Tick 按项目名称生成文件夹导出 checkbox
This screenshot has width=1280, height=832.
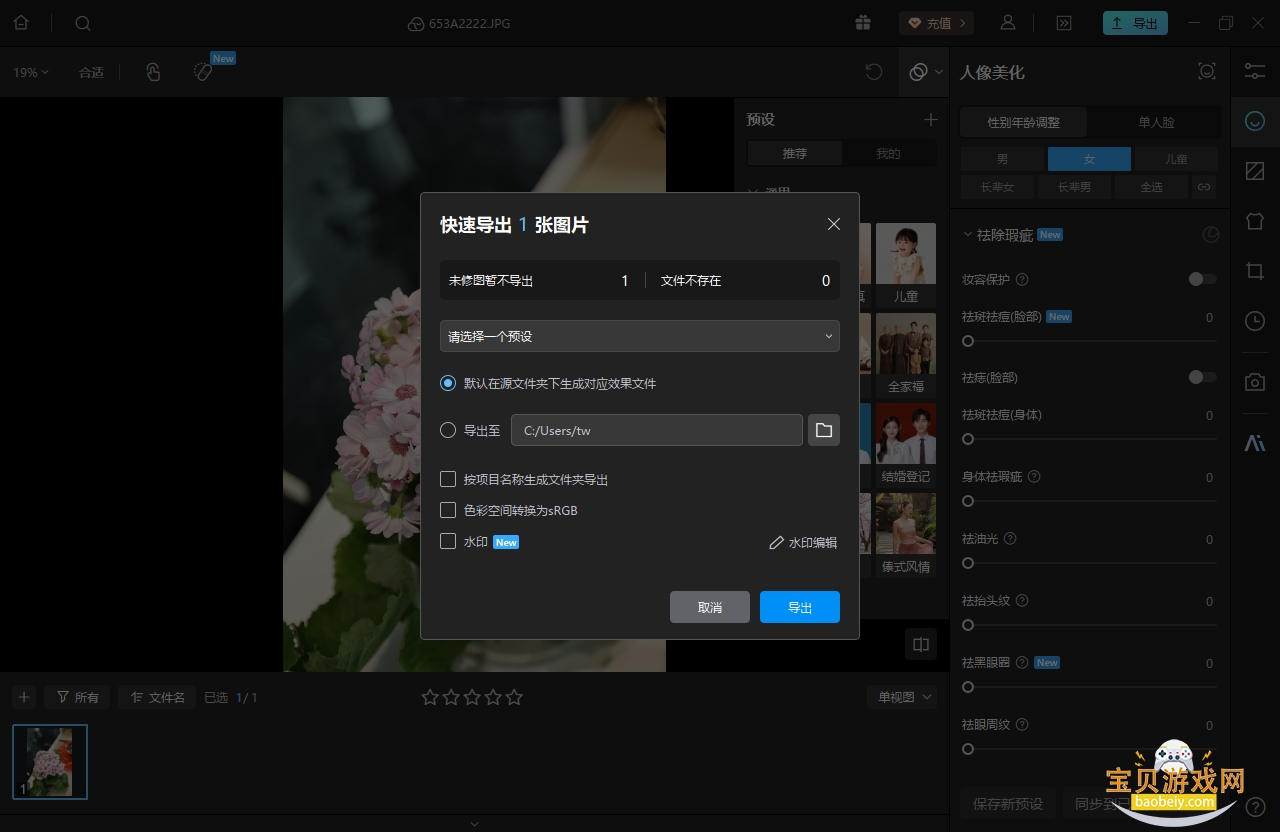[x=448, y=479]
